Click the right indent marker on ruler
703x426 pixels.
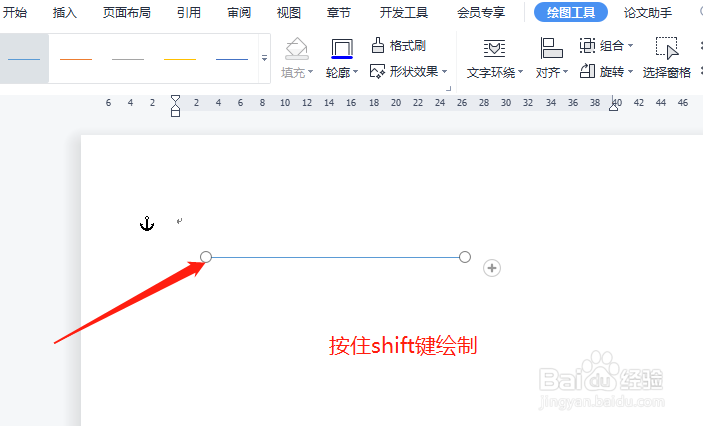[x=613, y=106]
